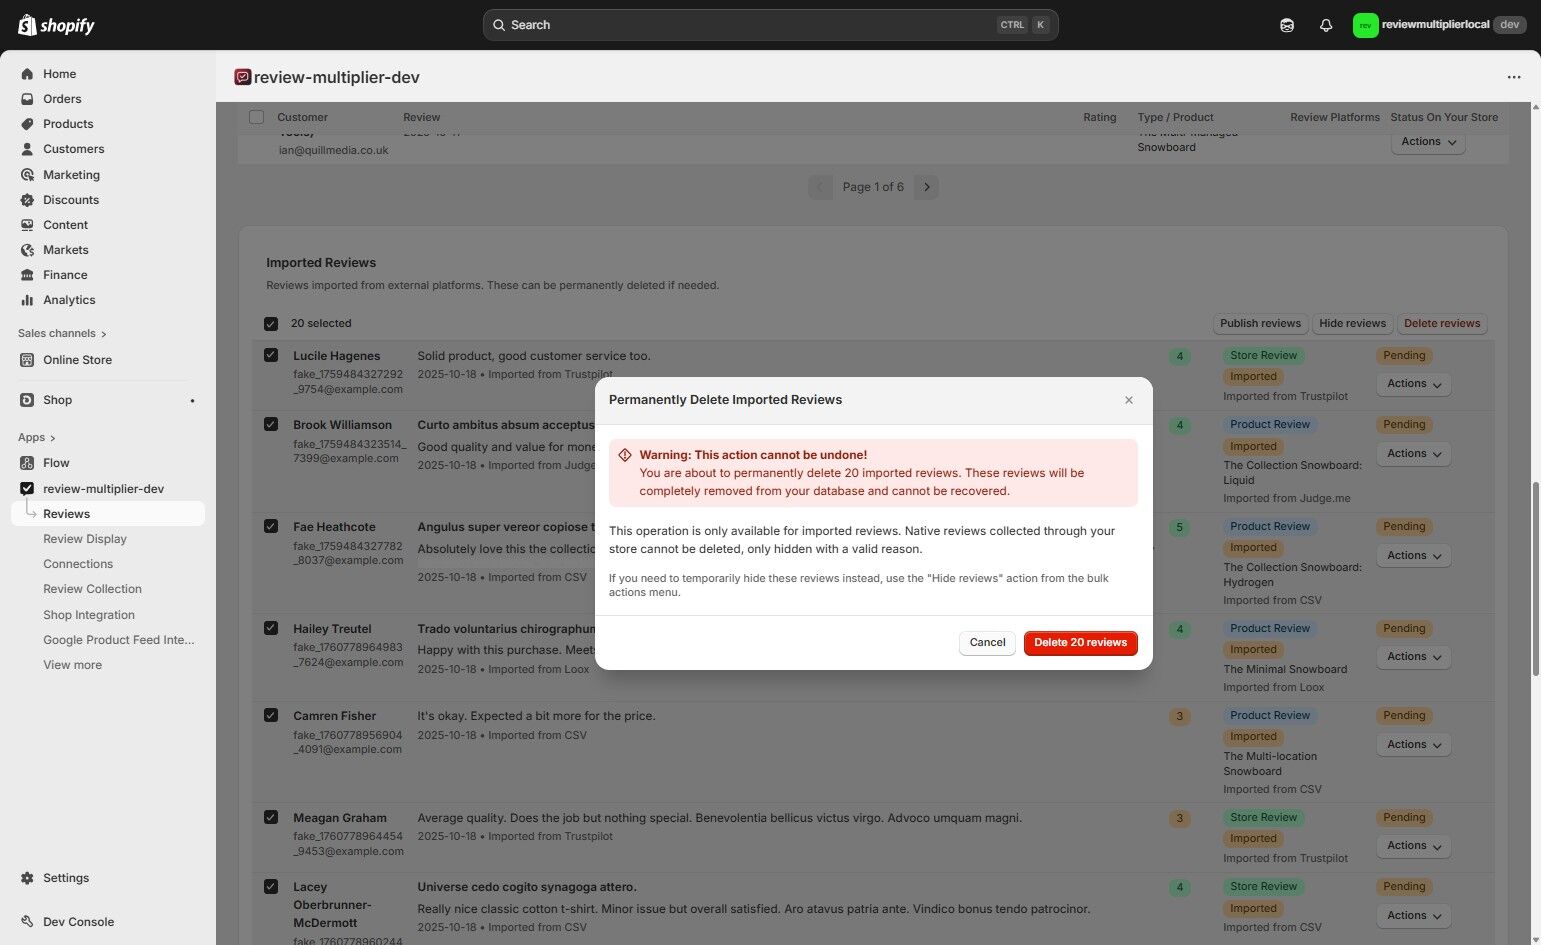Open Settings from the sidebar
This screenshot has height=945, width=1541.
[x=66, y=877]
